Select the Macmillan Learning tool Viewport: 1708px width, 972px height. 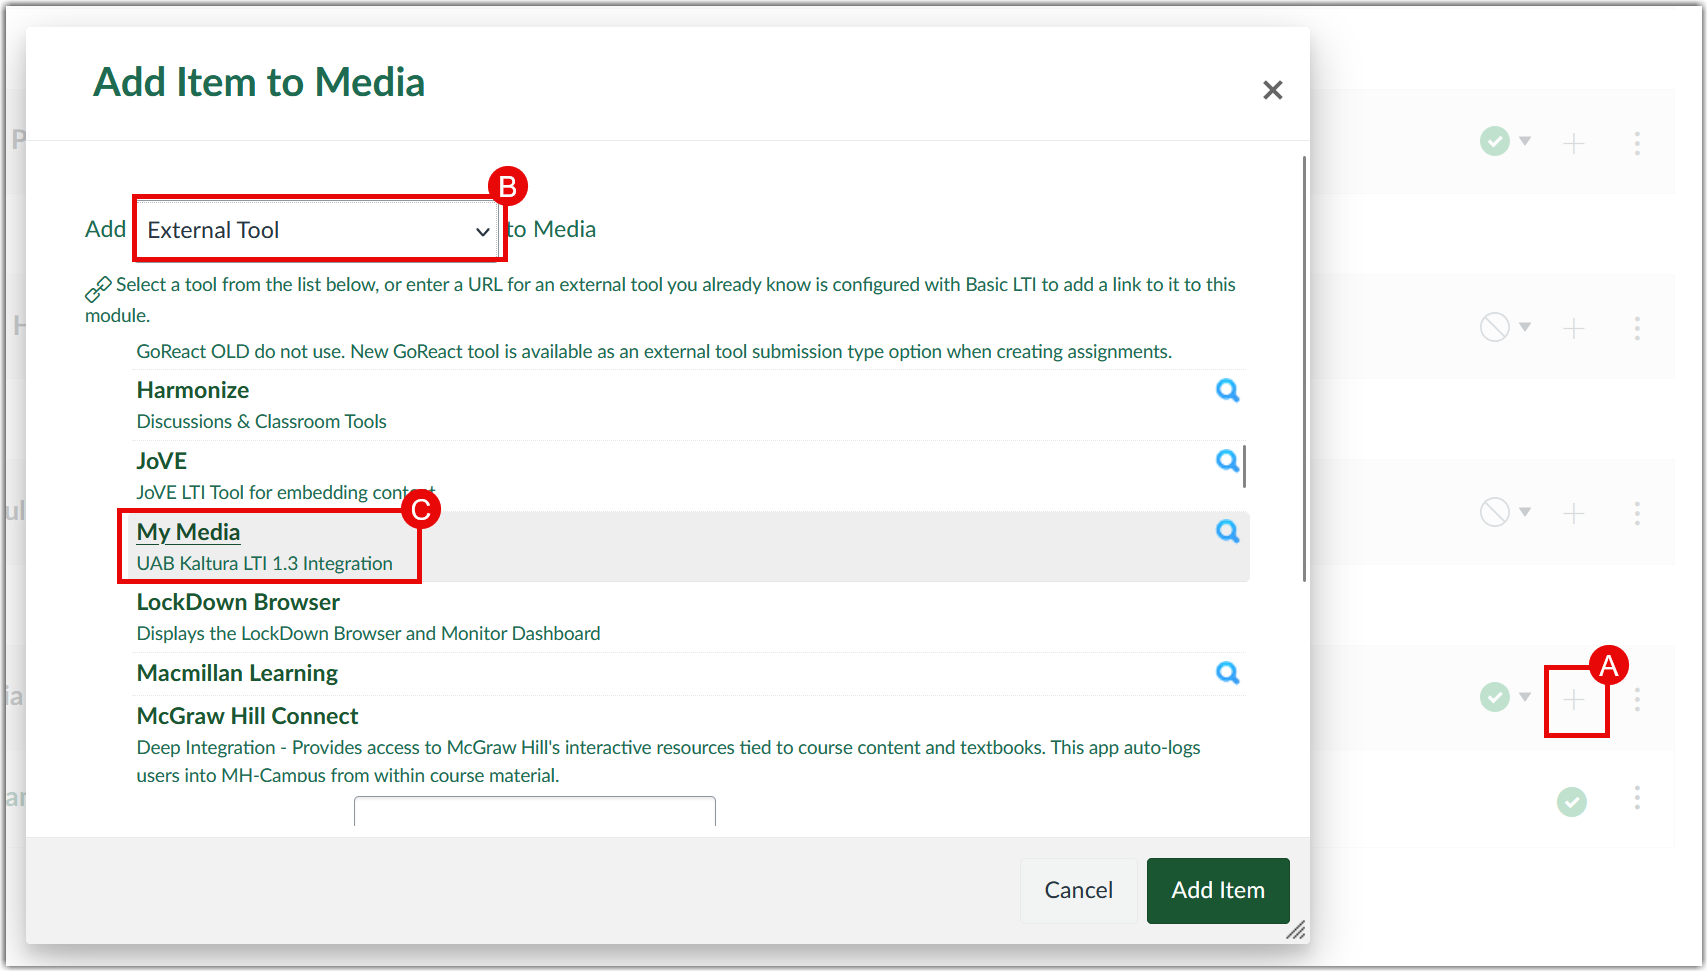pyautogui.click(x=237, y=673)
